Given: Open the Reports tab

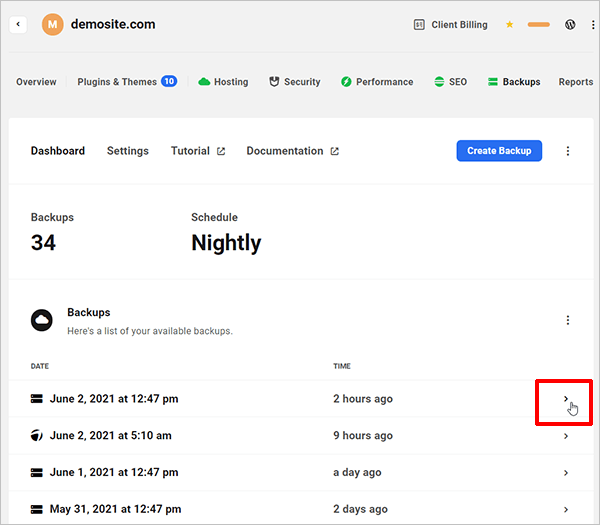Looking at the screenshot, I should point(576,82).
